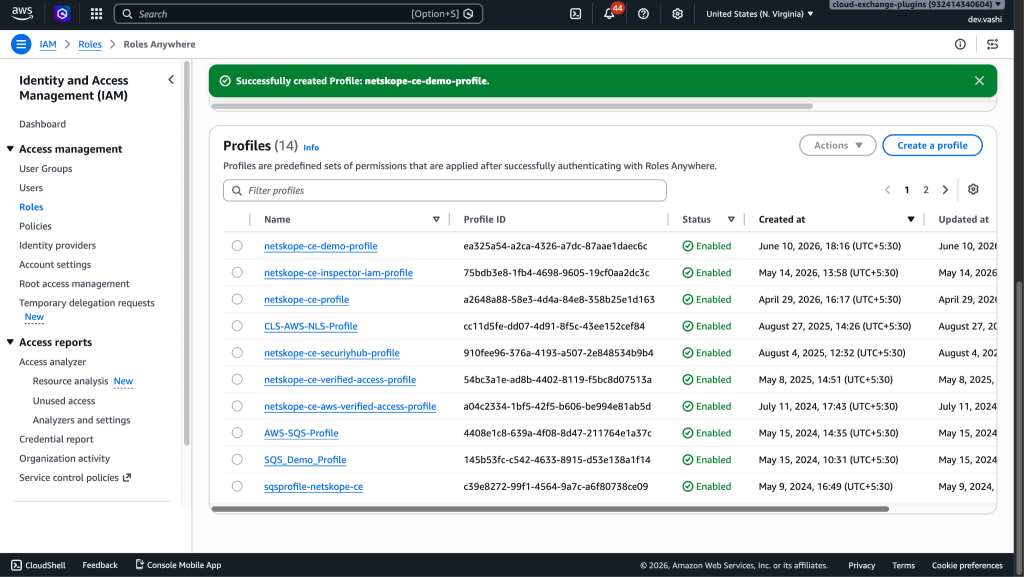Collapse the Access reports section
The height and width of the screenshot is (577, 1024).
point(10,342)
